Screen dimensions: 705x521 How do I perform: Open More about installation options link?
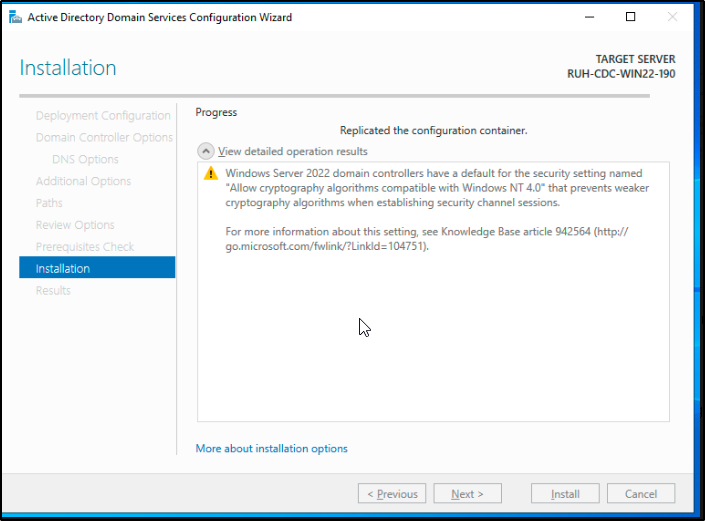coord(272,448)
